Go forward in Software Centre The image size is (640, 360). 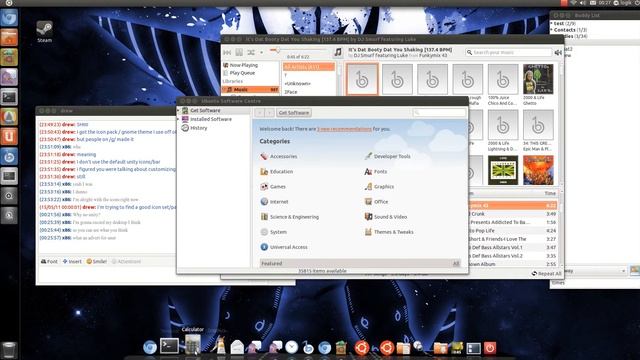coord(269,113)
